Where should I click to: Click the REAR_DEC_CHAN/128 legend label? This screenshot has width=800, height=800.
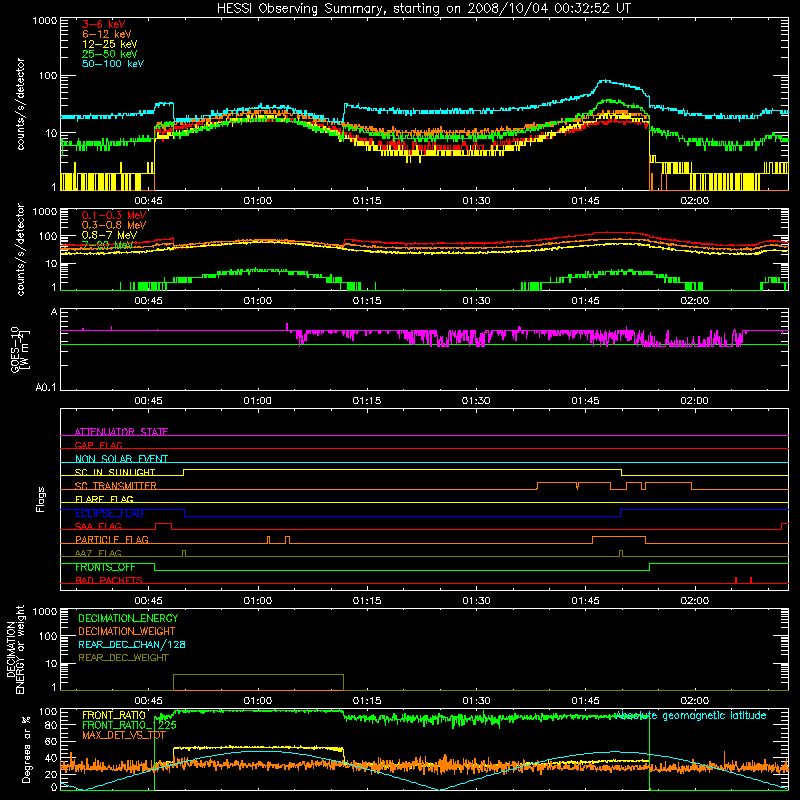click(x=132, y=644)
